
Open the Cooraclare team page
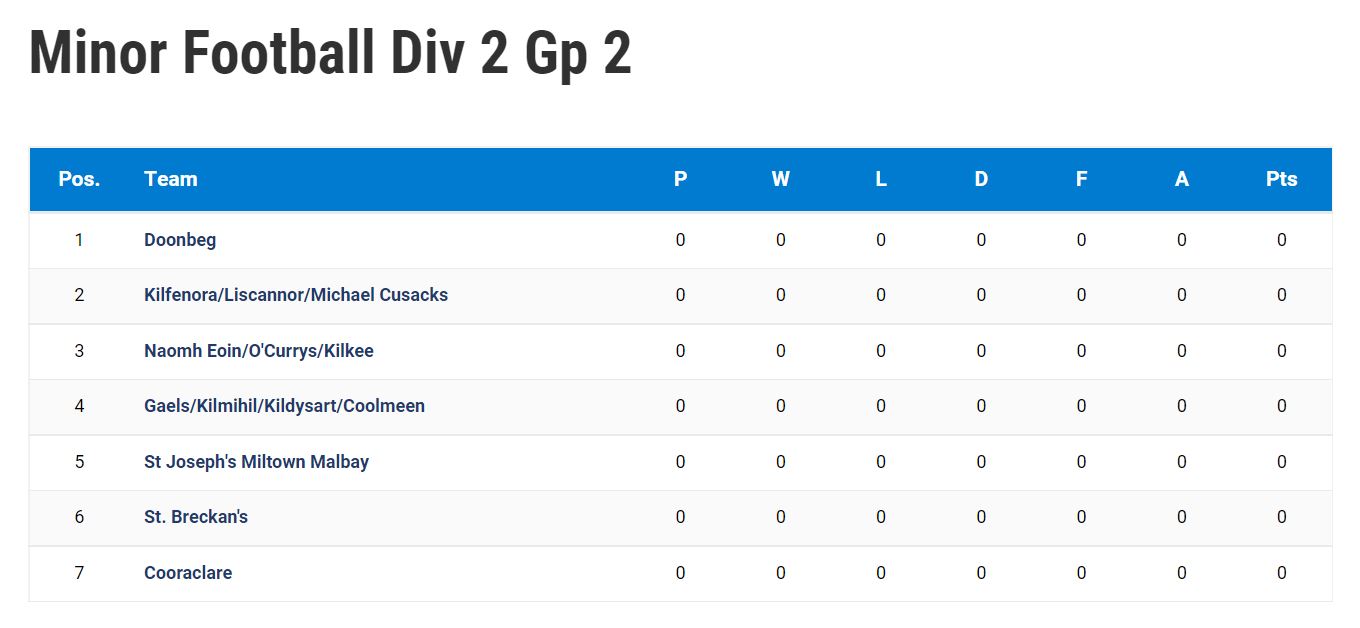pyautogui.click(x=188, y=573)
